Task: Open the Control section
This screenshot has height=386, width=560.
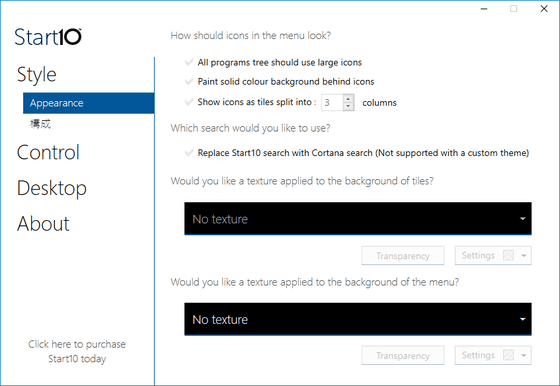Action: tap(48, 152)
